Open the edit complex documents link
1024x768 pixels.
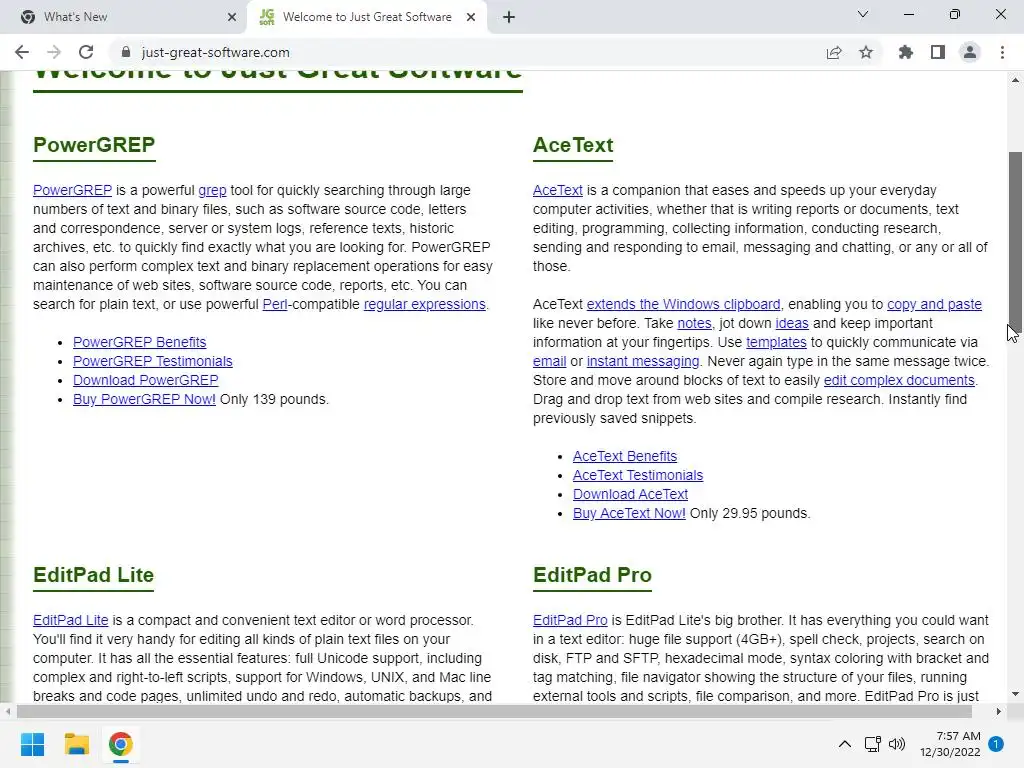click(899, 380)
